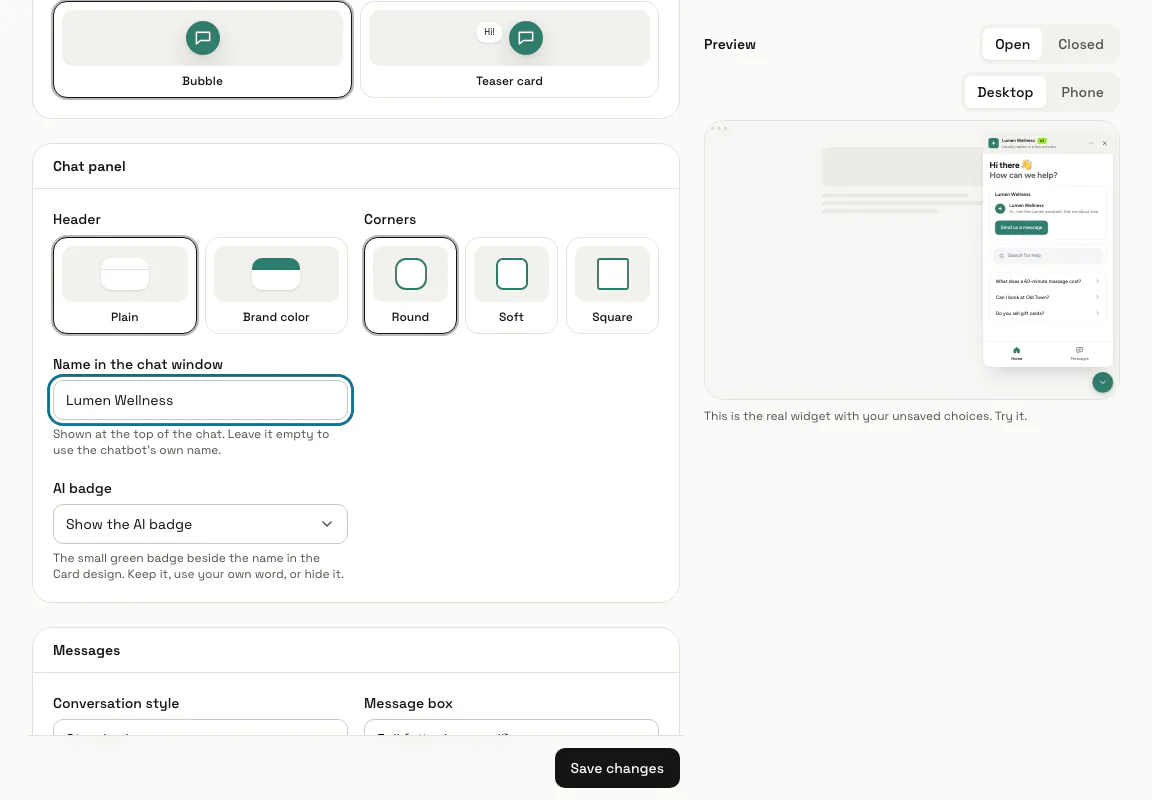Click the search magnifier icon in preview
This screenshot has height=800, width=1152.
(x=1001, y=256)
